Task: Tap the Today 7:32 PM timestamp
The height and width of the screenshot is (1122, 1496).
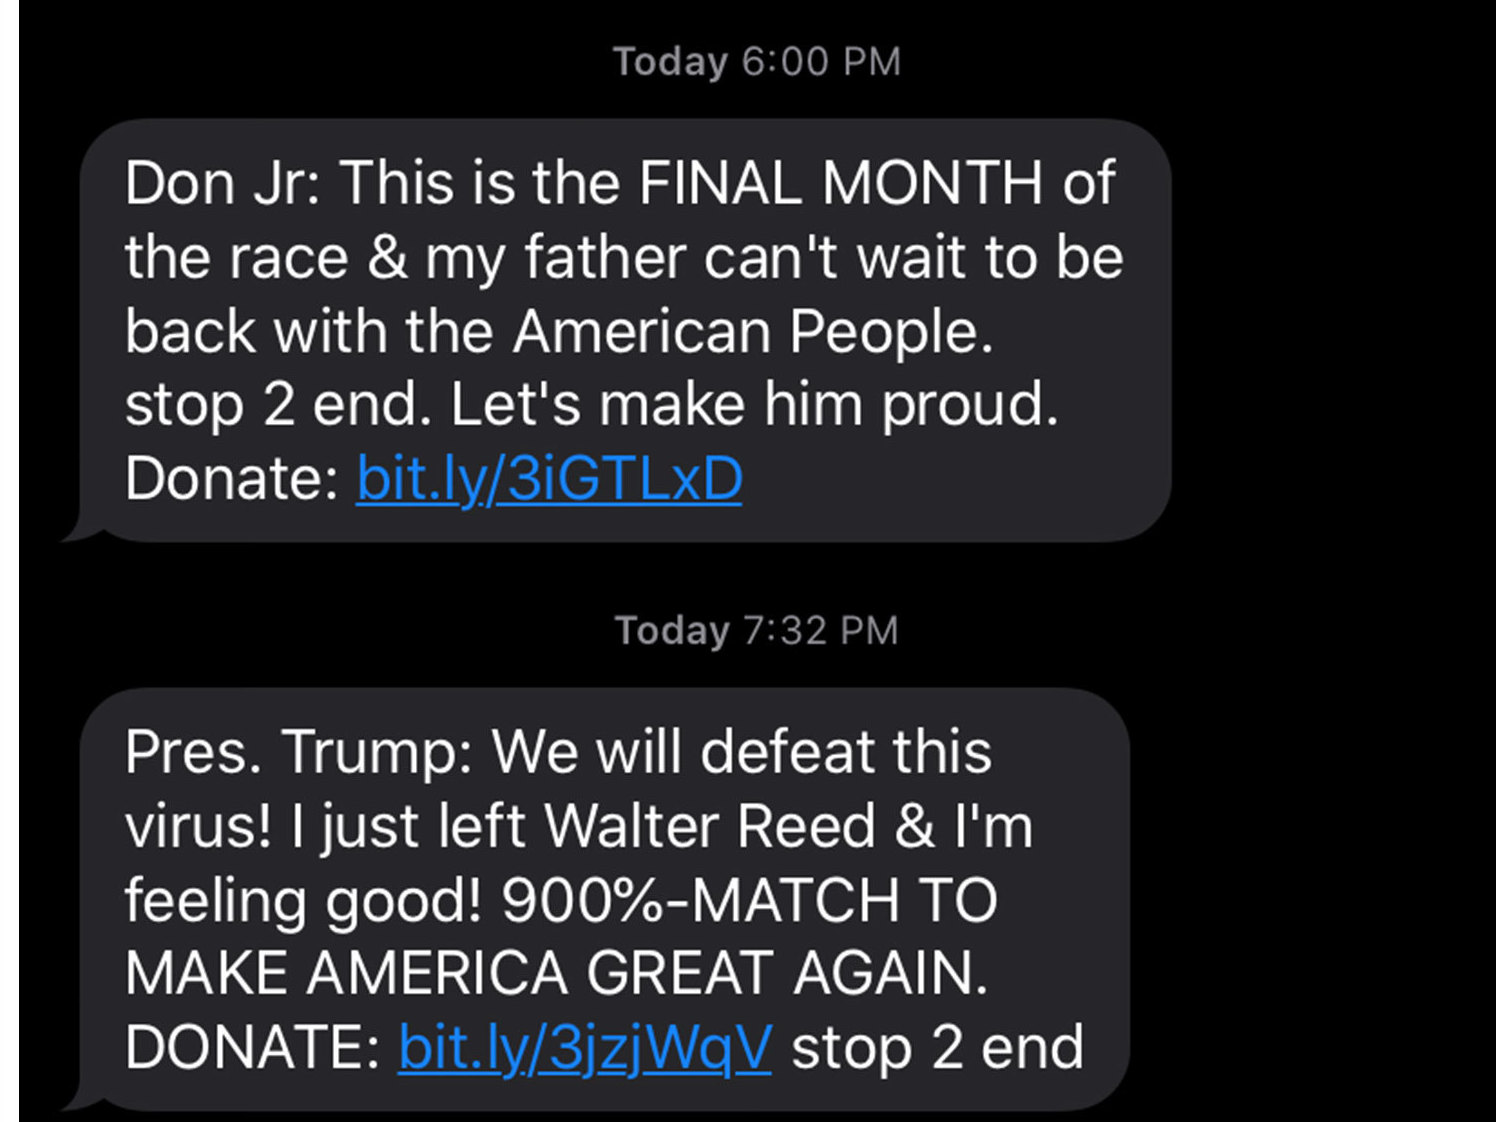Action: point(755,630)
